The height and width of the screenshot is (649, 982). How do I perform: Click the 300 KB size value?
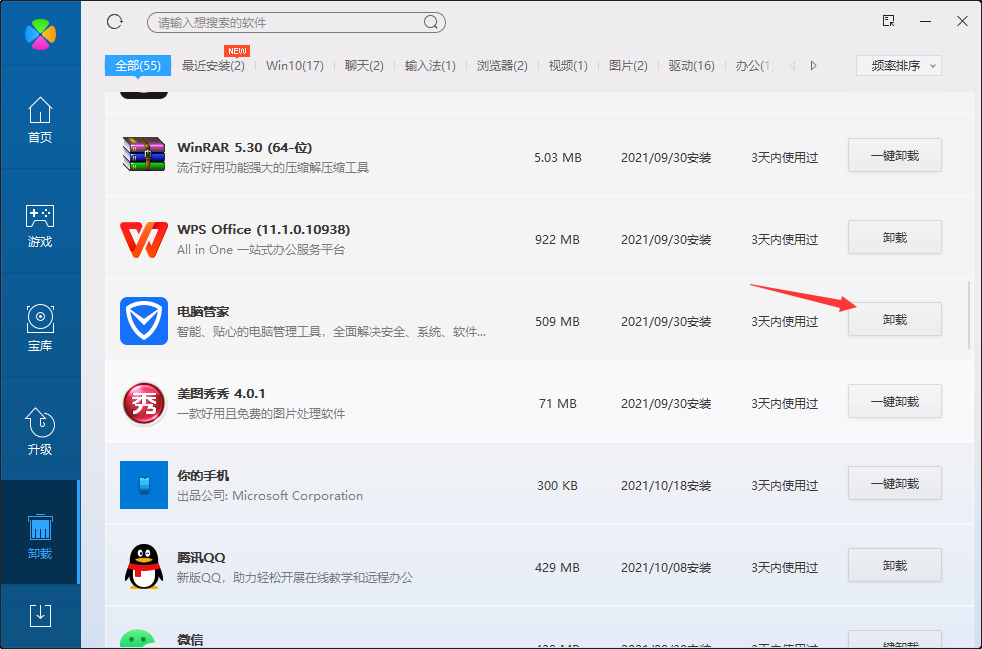point(557,486)
